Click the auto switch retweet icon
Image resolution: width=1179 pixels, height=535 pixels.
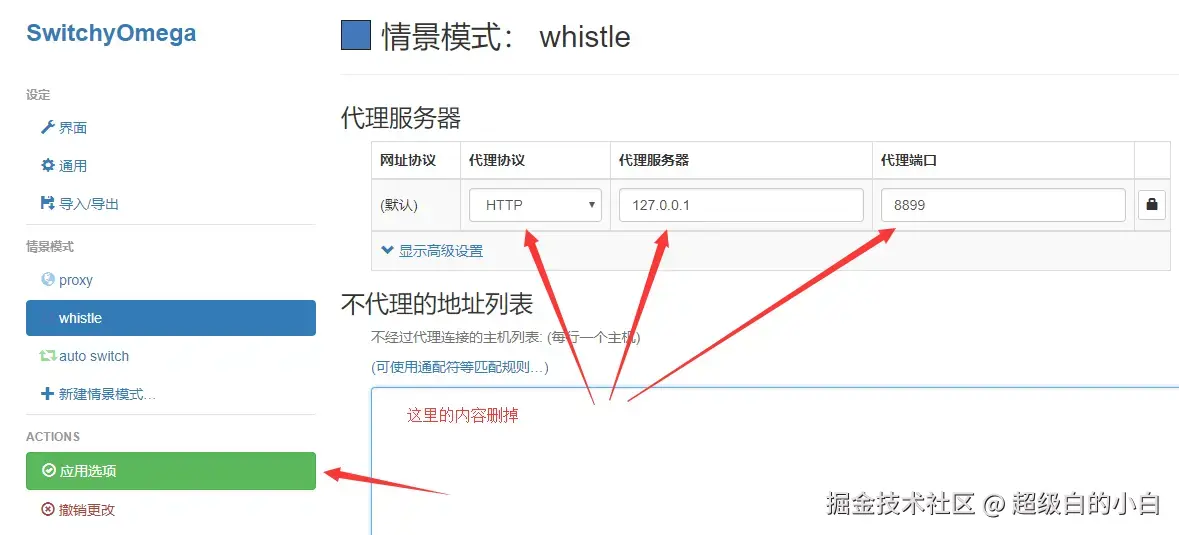[x=47, y=356]
